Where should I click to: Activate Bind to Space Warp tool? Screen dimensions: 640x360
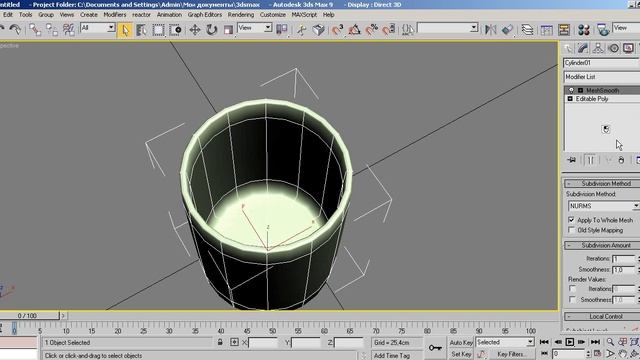click(x=69, y=30)
